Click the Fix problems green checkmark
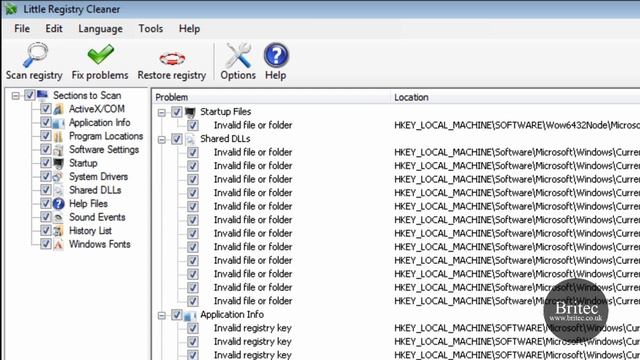 click(x=100, y=54)
